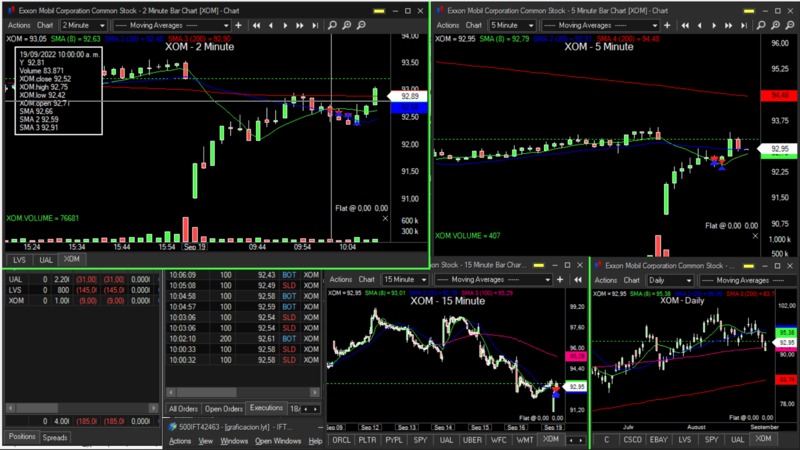
Task: Click the add study plus icon in 2 Minute chart
Action: (x=237, y=24)
